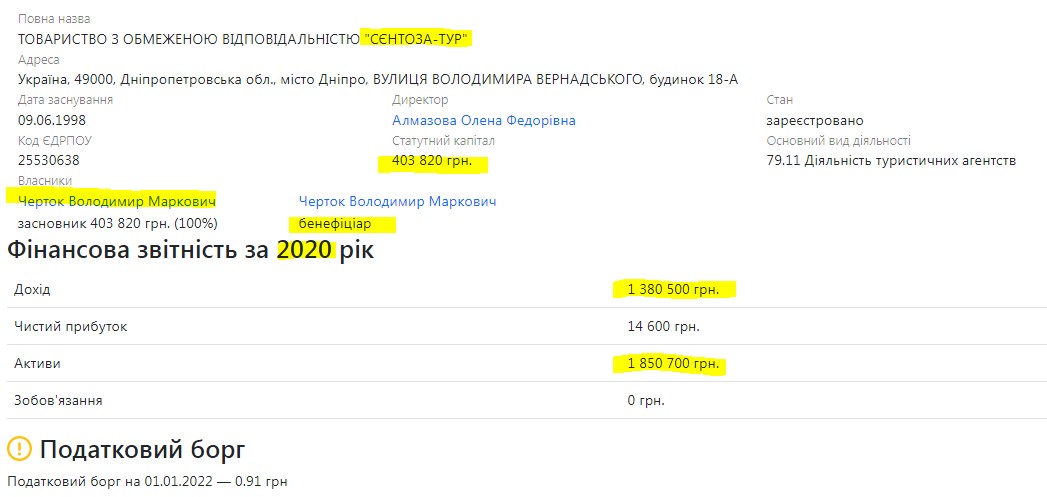
Task: Select the founding date 09.06.1998
Action: [x=51, y=120]
